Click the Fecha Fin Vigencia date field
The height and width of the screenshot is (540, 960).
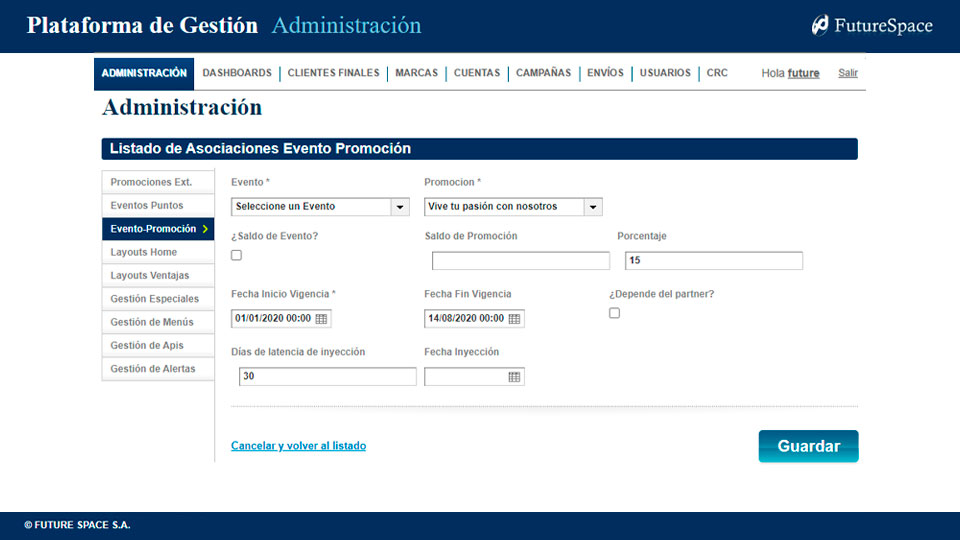click(x=474, y=318)
